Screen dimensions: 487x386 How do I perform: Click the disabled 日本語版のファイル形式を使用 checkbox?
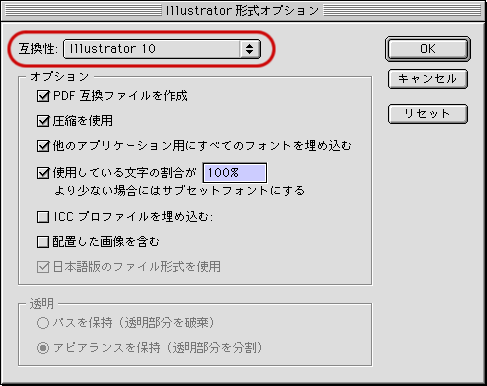[43, 267]
